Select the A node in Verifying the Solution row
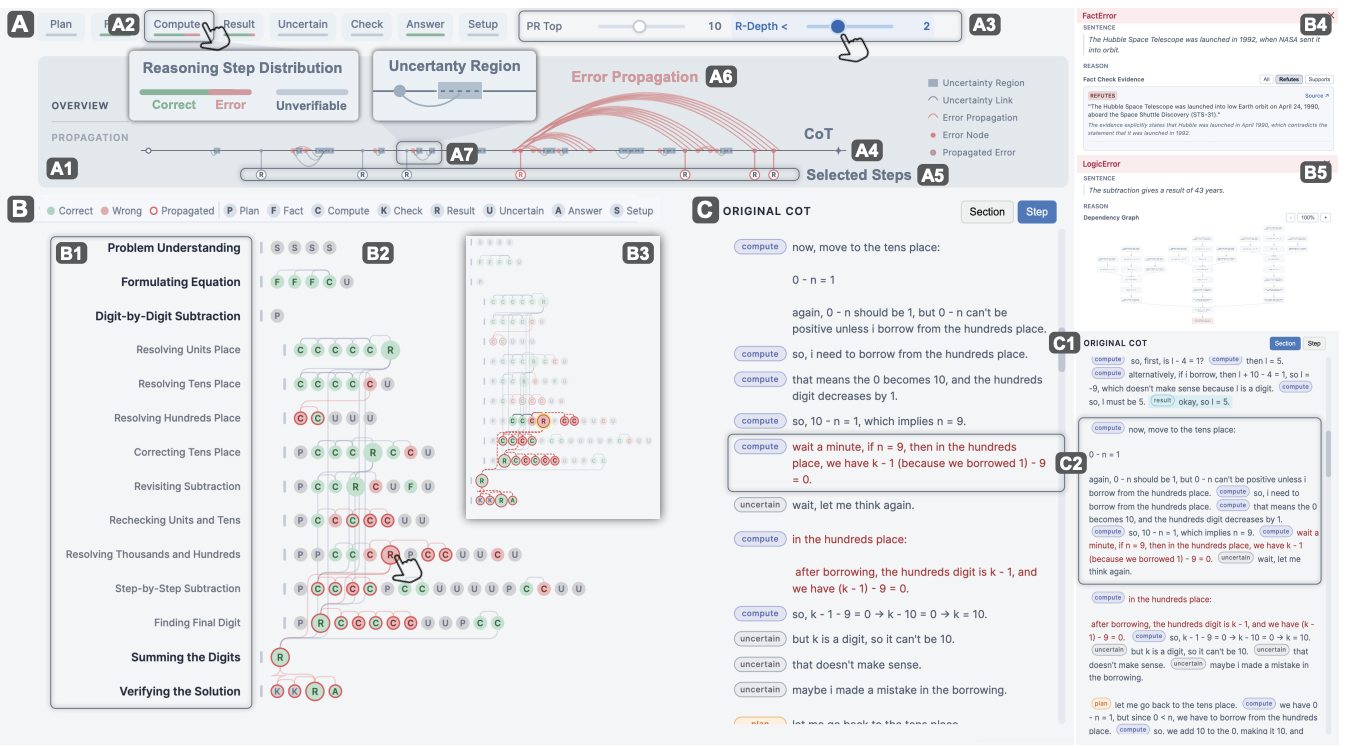1352x748 pixels. (x=336, y=691)
